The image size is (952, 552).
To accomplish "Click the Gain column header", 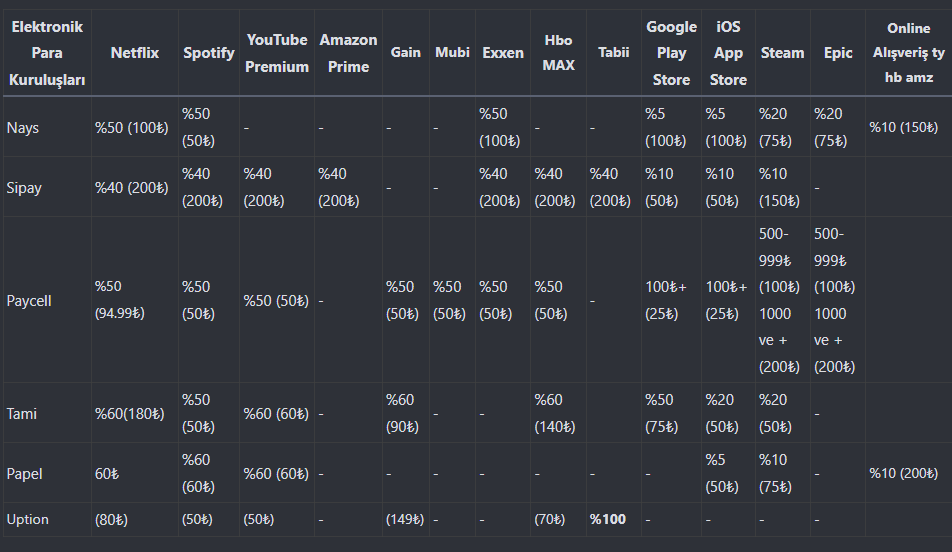I will click(406, 52).
